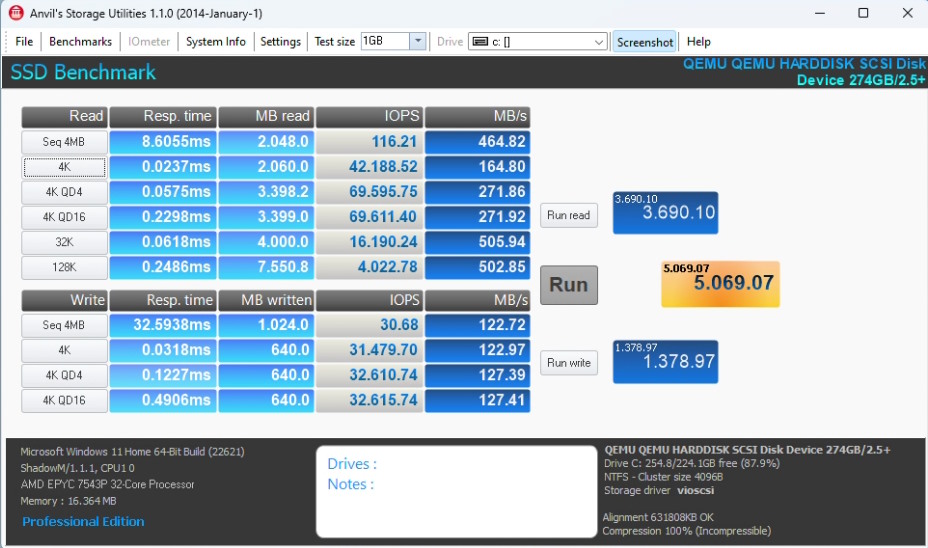Viewport: 928px width, 548px height.
Task: Select the write 4K test button
Action: pyautogui.click(x=65, y=350)
